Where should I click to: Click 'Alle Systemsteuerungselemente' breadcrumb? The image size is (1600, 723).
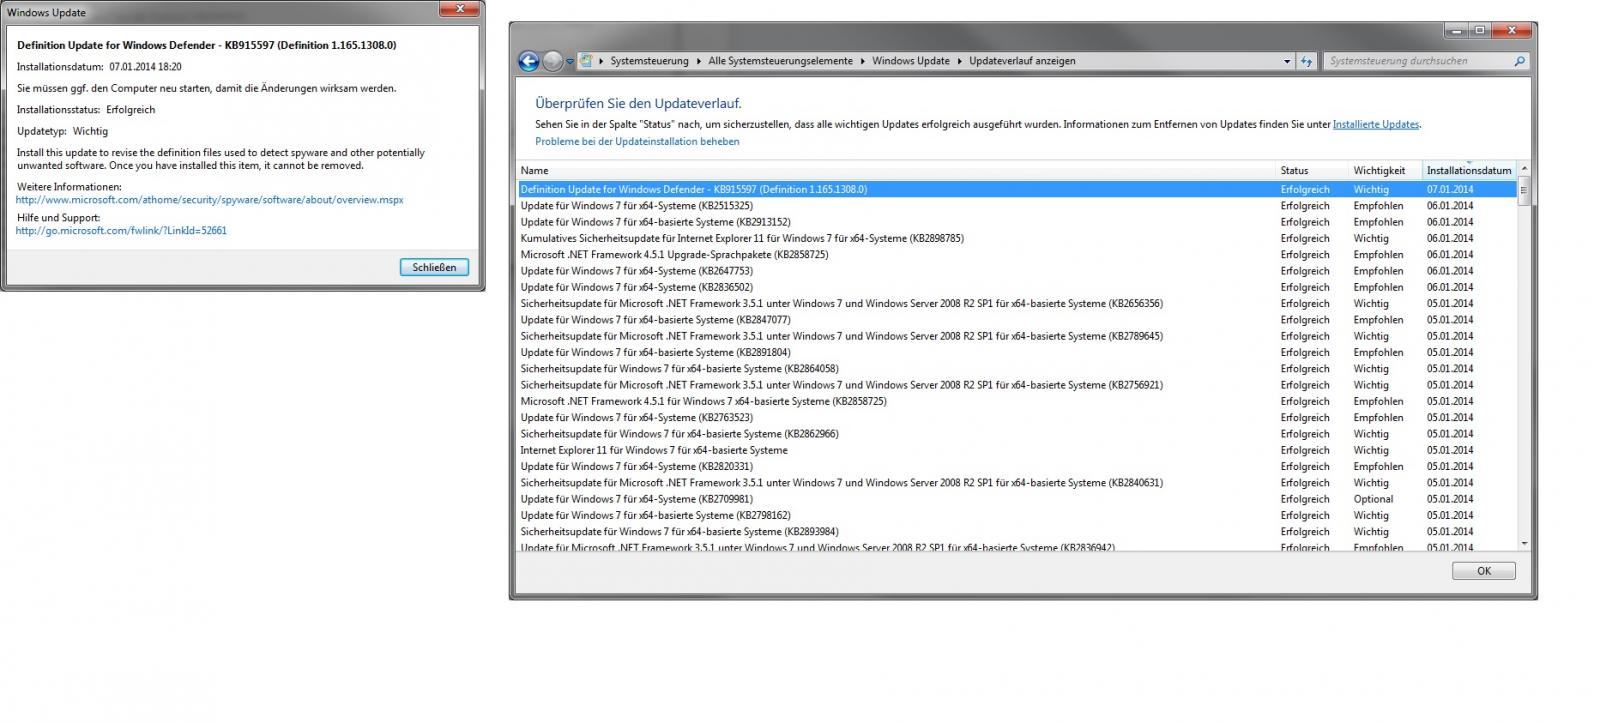pyautogui.click(x=780, y=61)
